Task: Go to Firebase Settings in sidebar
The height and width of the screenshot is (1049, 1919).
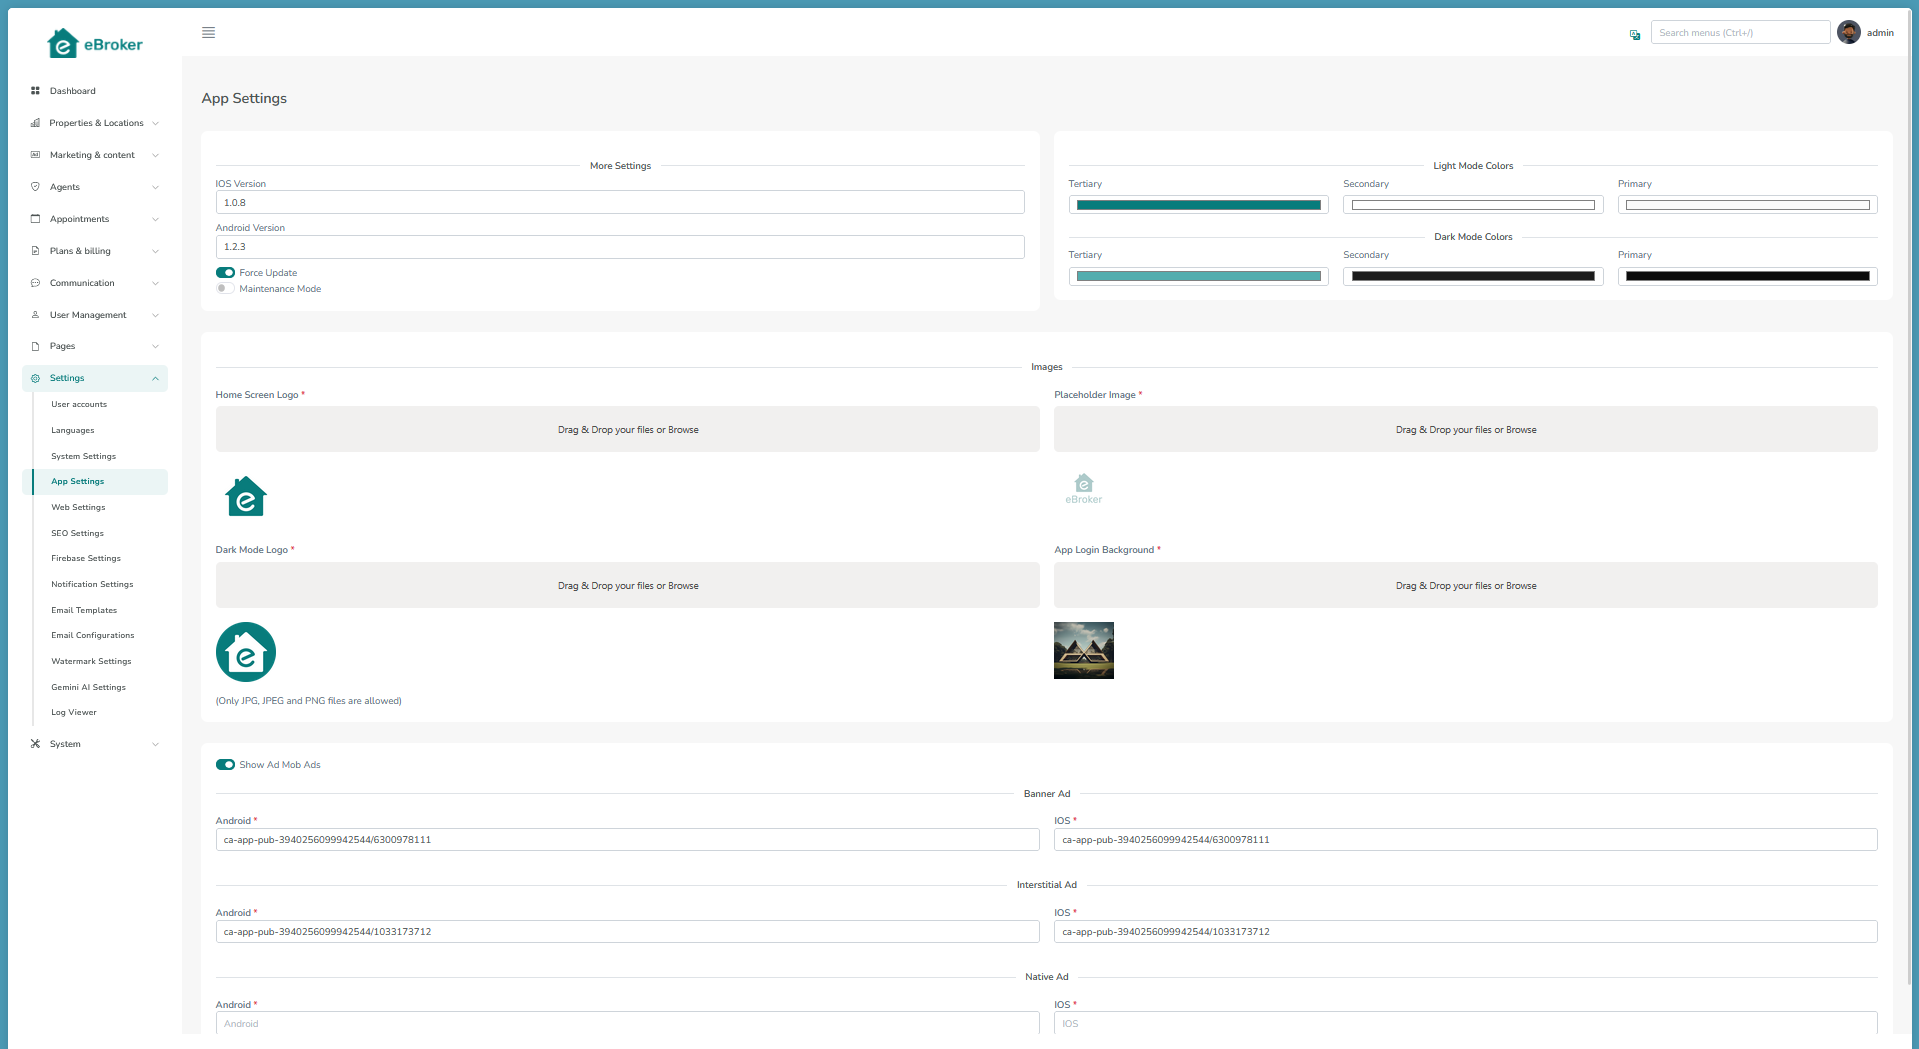Action: pos(86,558)
